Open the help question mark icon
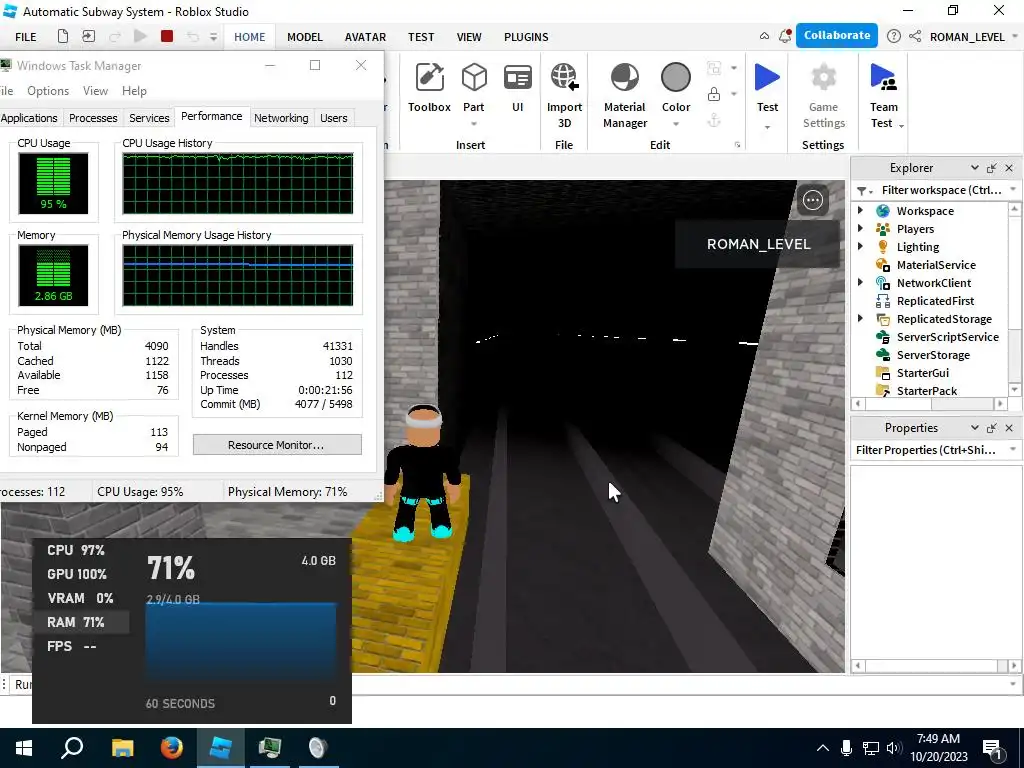 894,37
